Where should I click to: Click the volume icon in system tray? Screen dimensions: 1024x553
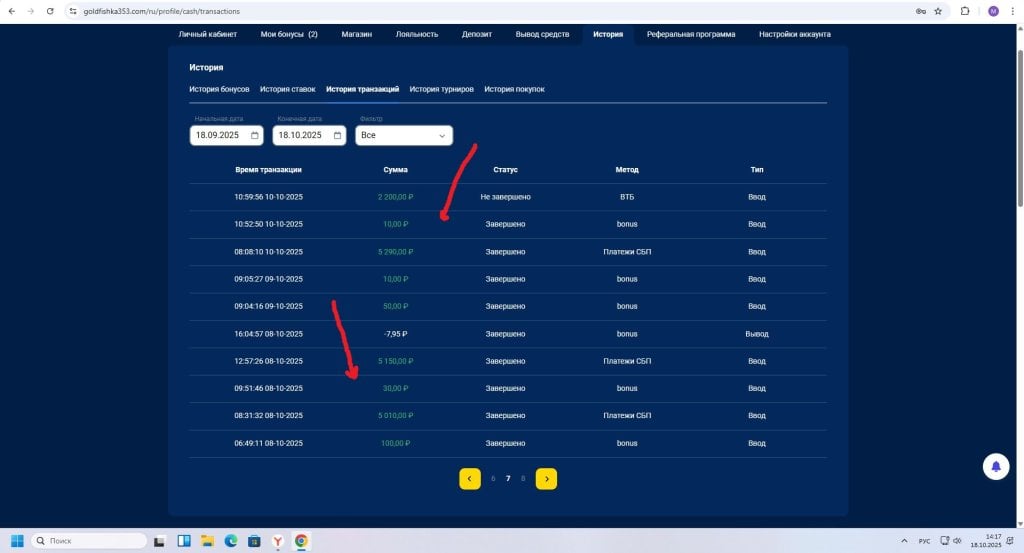coord(957,541)
